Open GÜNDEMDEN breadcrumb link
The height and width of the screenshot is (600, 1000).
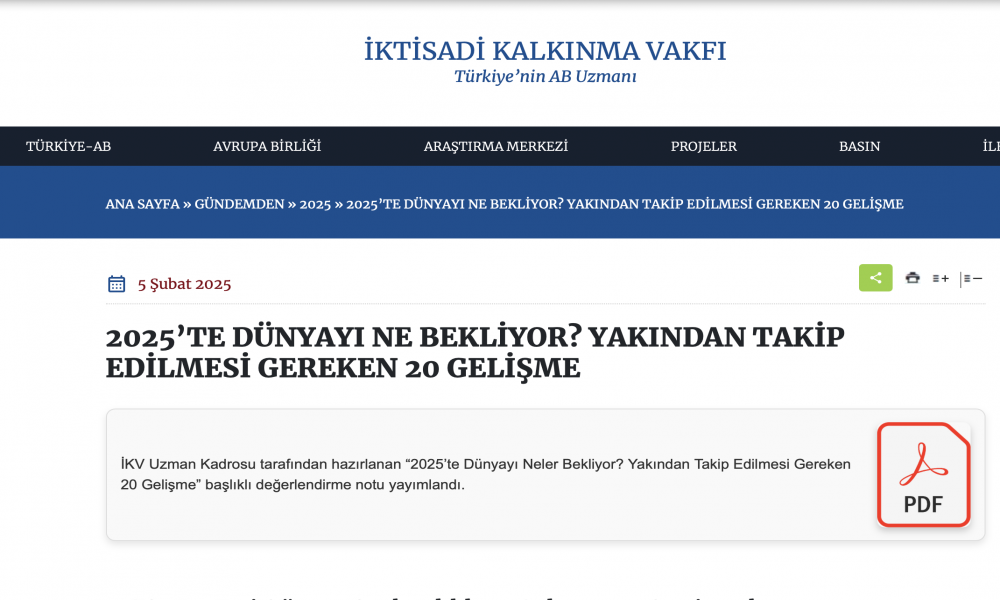point(239,204)
